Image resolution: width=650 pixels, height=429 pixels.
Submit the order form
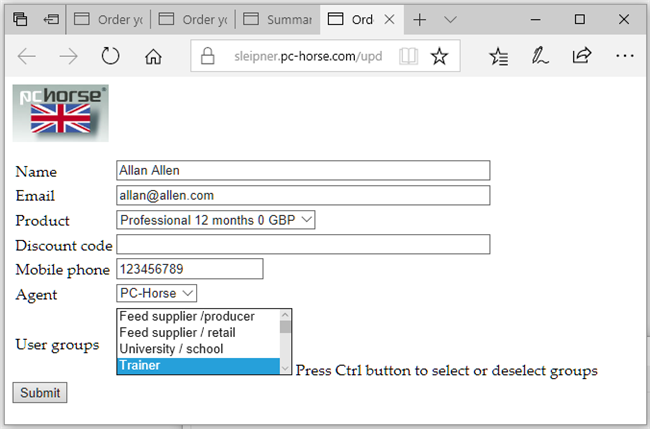(40, 393)
